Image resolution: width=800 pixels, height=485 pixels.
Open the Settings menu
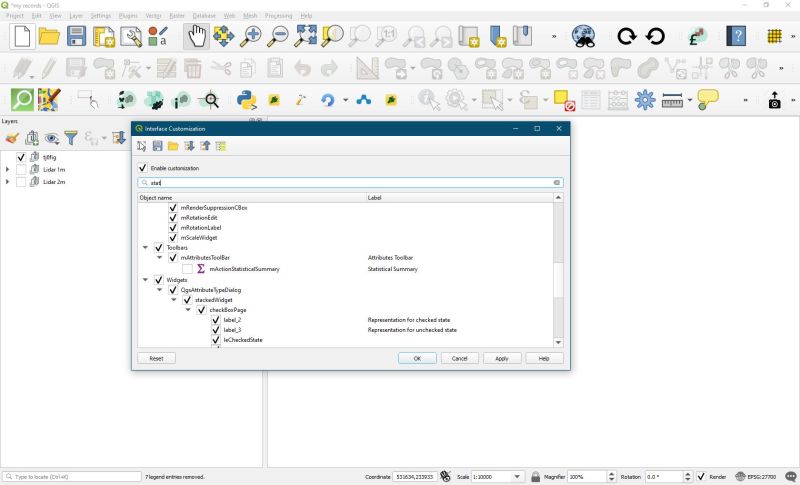click(x=101, y=16)
